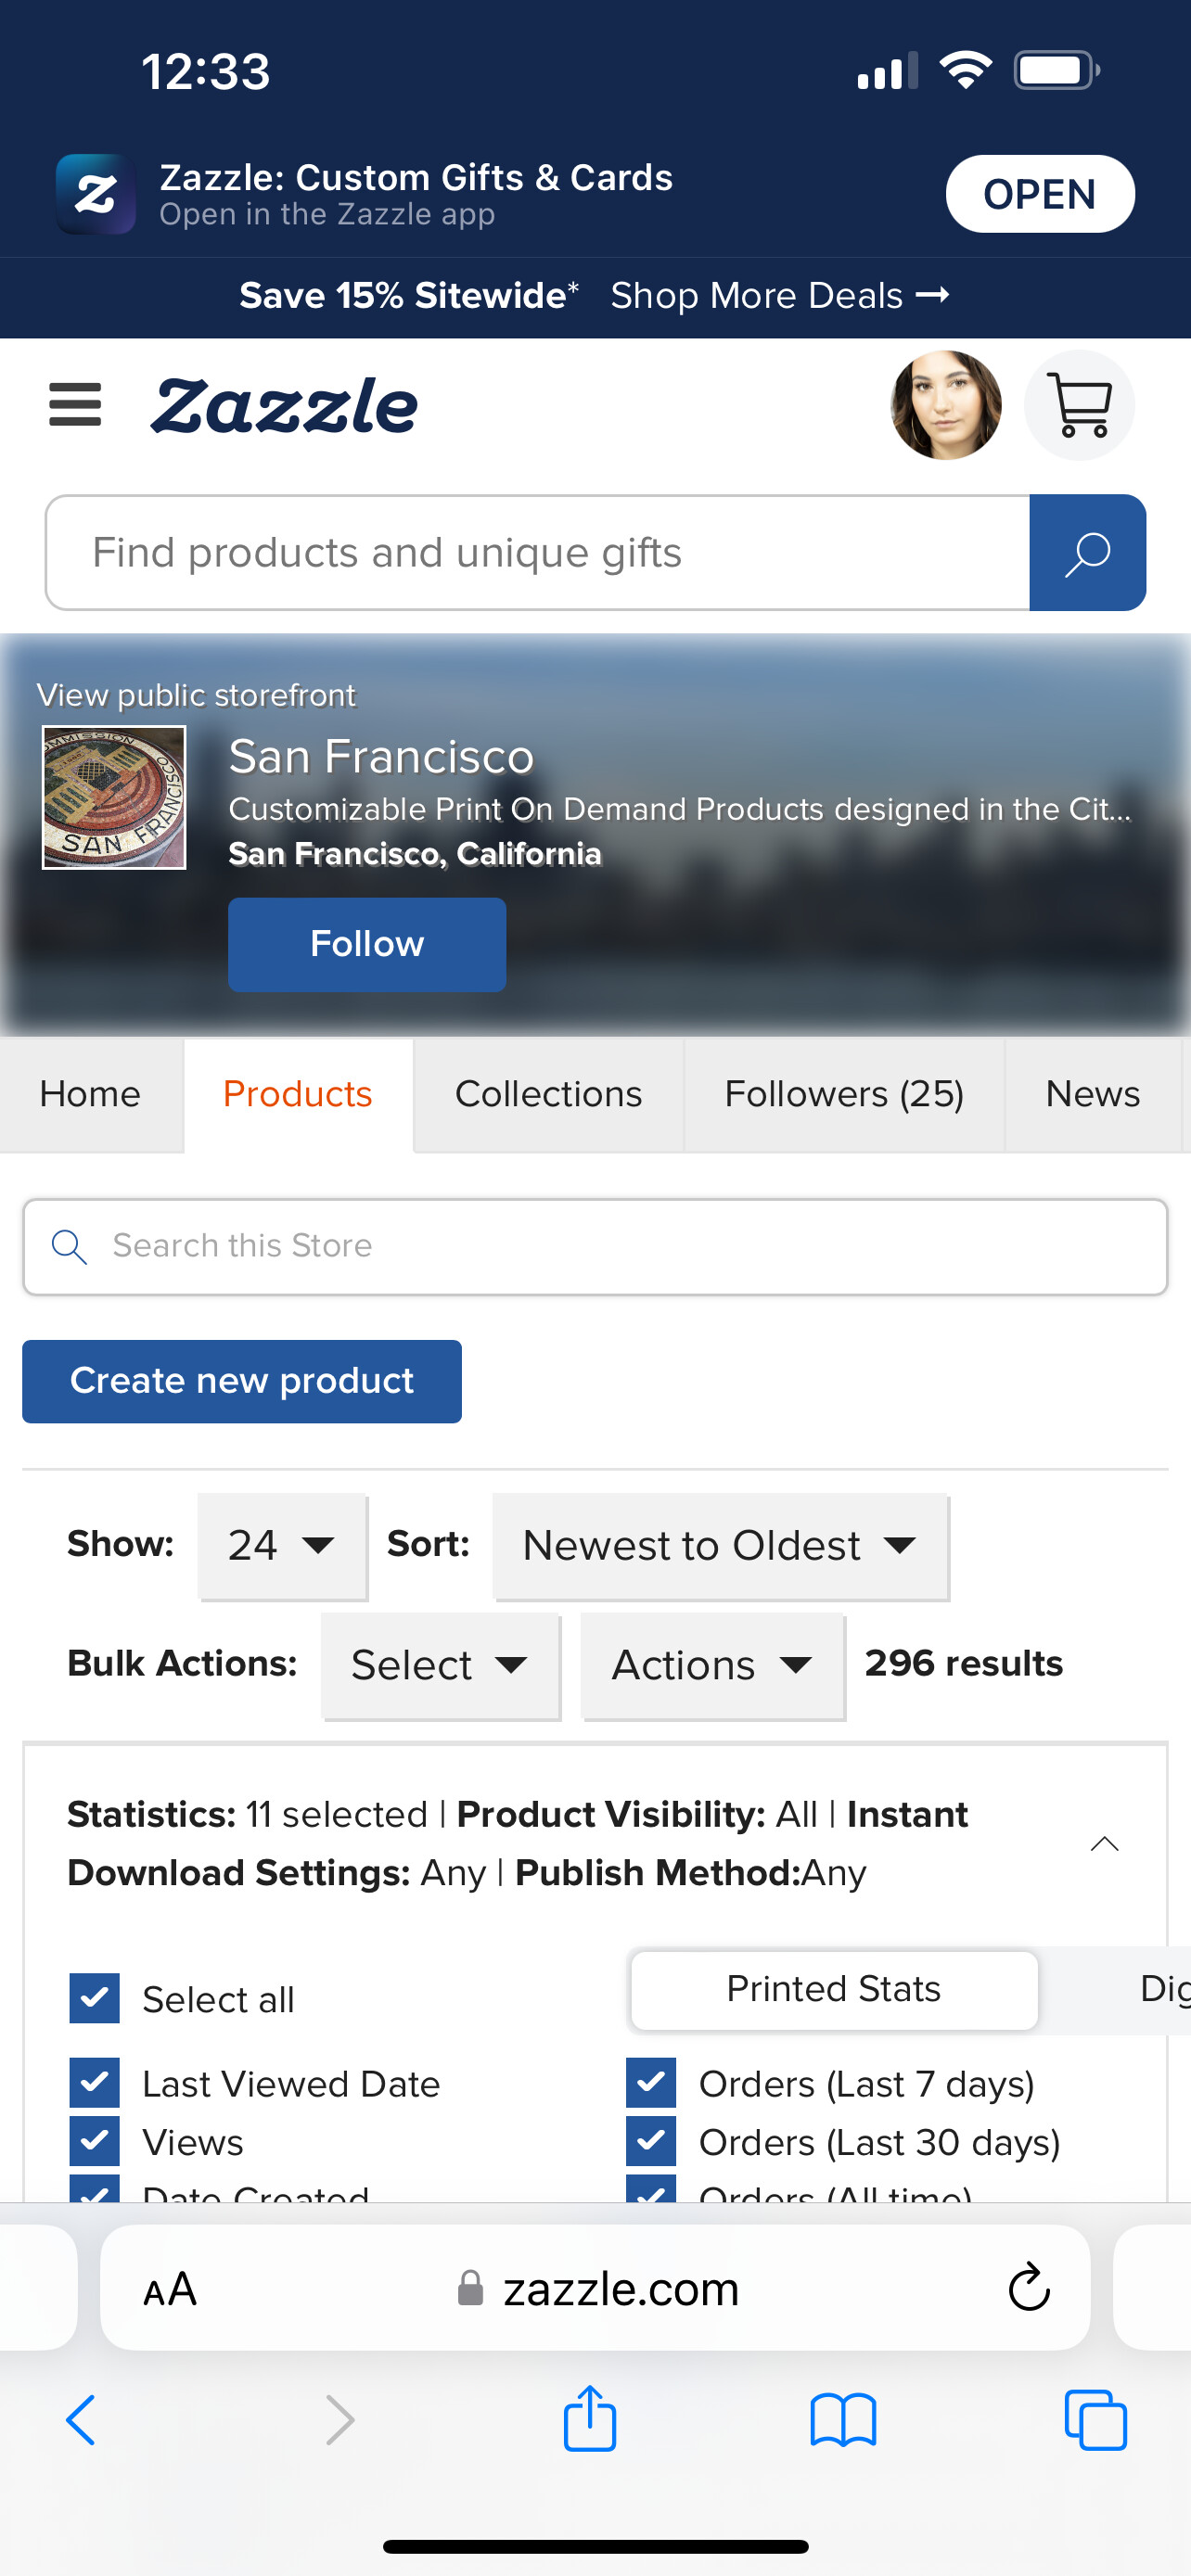Uncheck the Select all checkbox

tap(95, 1998)
